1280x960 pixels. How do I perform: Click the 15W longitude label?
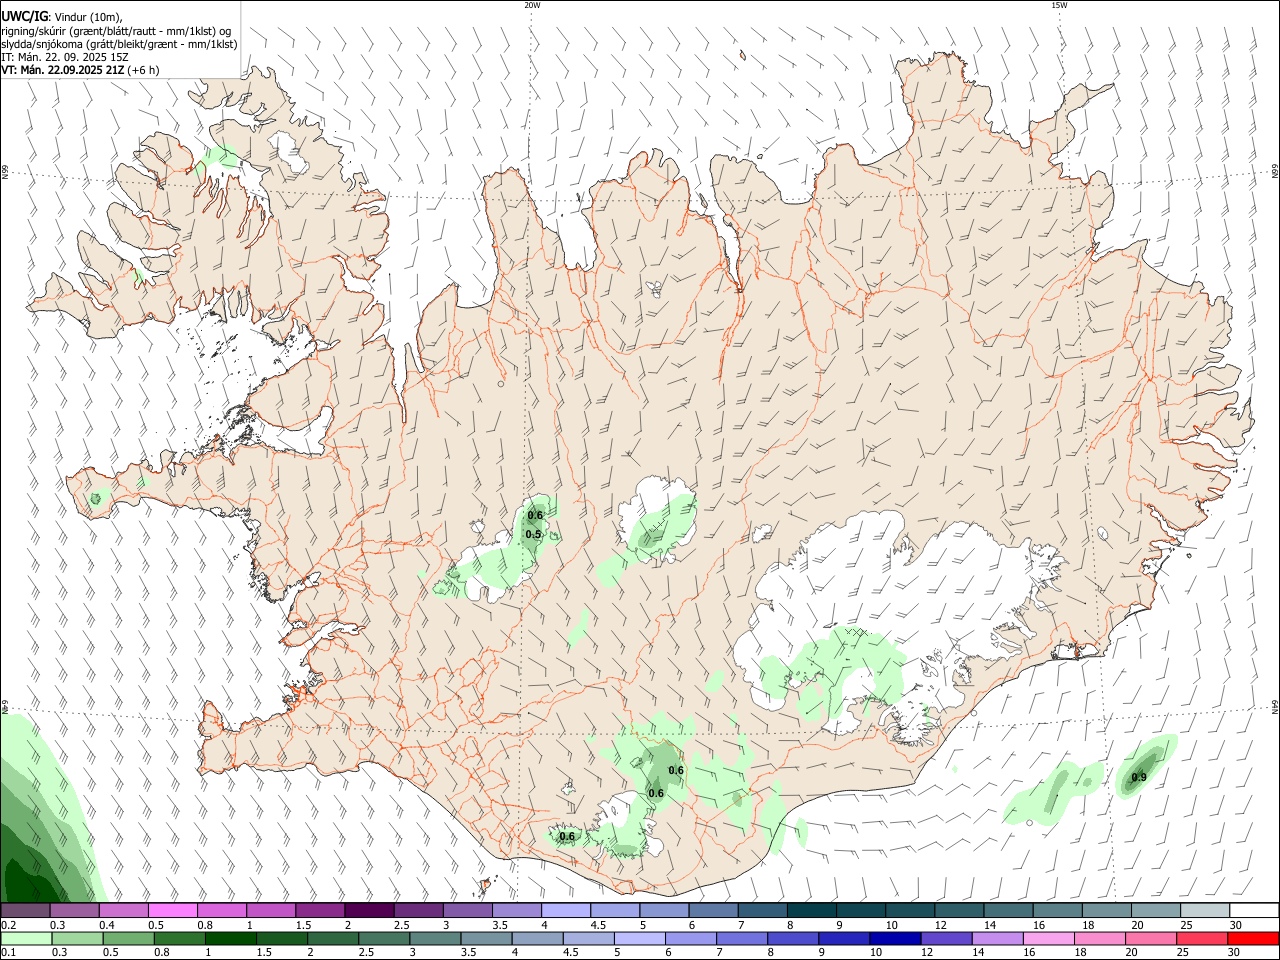click(x=1059, y=5)
